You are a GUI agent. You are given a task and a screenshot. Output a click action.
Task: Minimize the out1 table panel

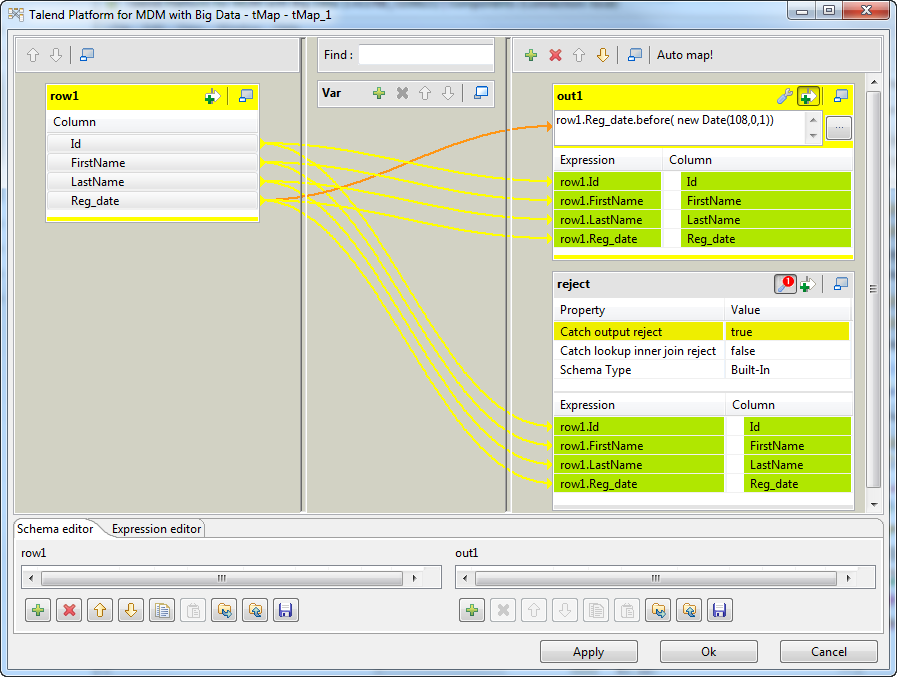pos(840,96)
